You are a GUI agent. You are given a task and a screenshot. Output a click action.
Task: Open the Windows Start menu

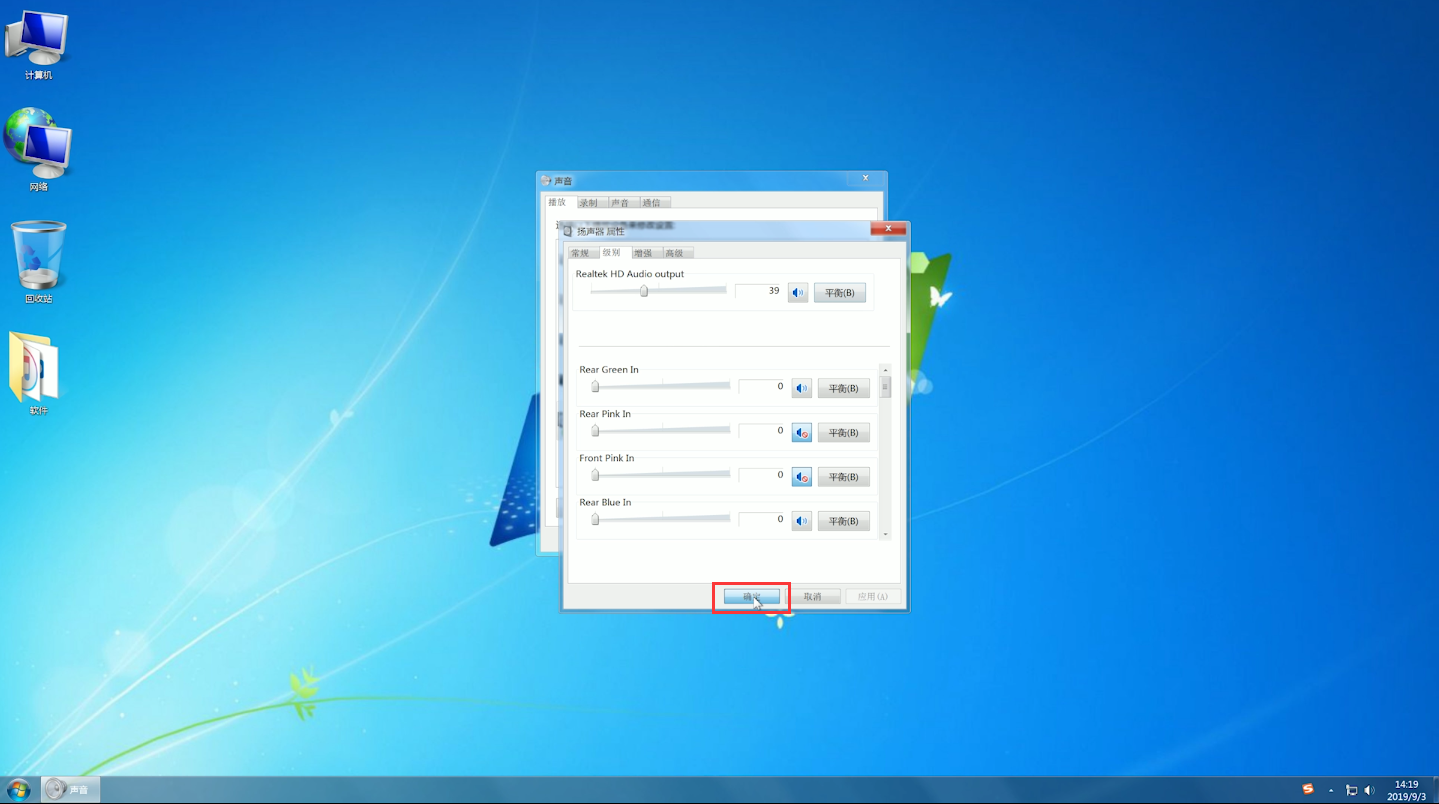[19, 789]
